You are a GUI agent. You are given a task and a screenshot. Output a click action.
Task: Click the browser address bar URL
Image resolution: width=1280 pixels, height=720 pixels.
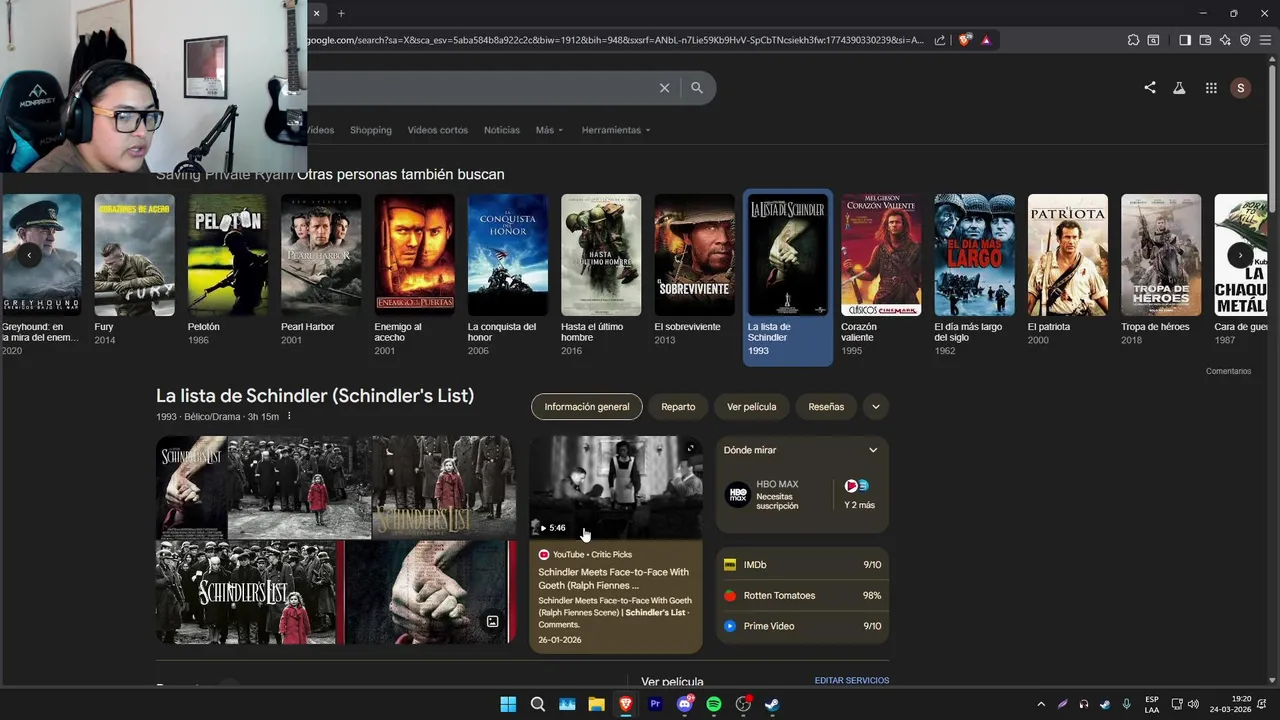tap(615, 40)
